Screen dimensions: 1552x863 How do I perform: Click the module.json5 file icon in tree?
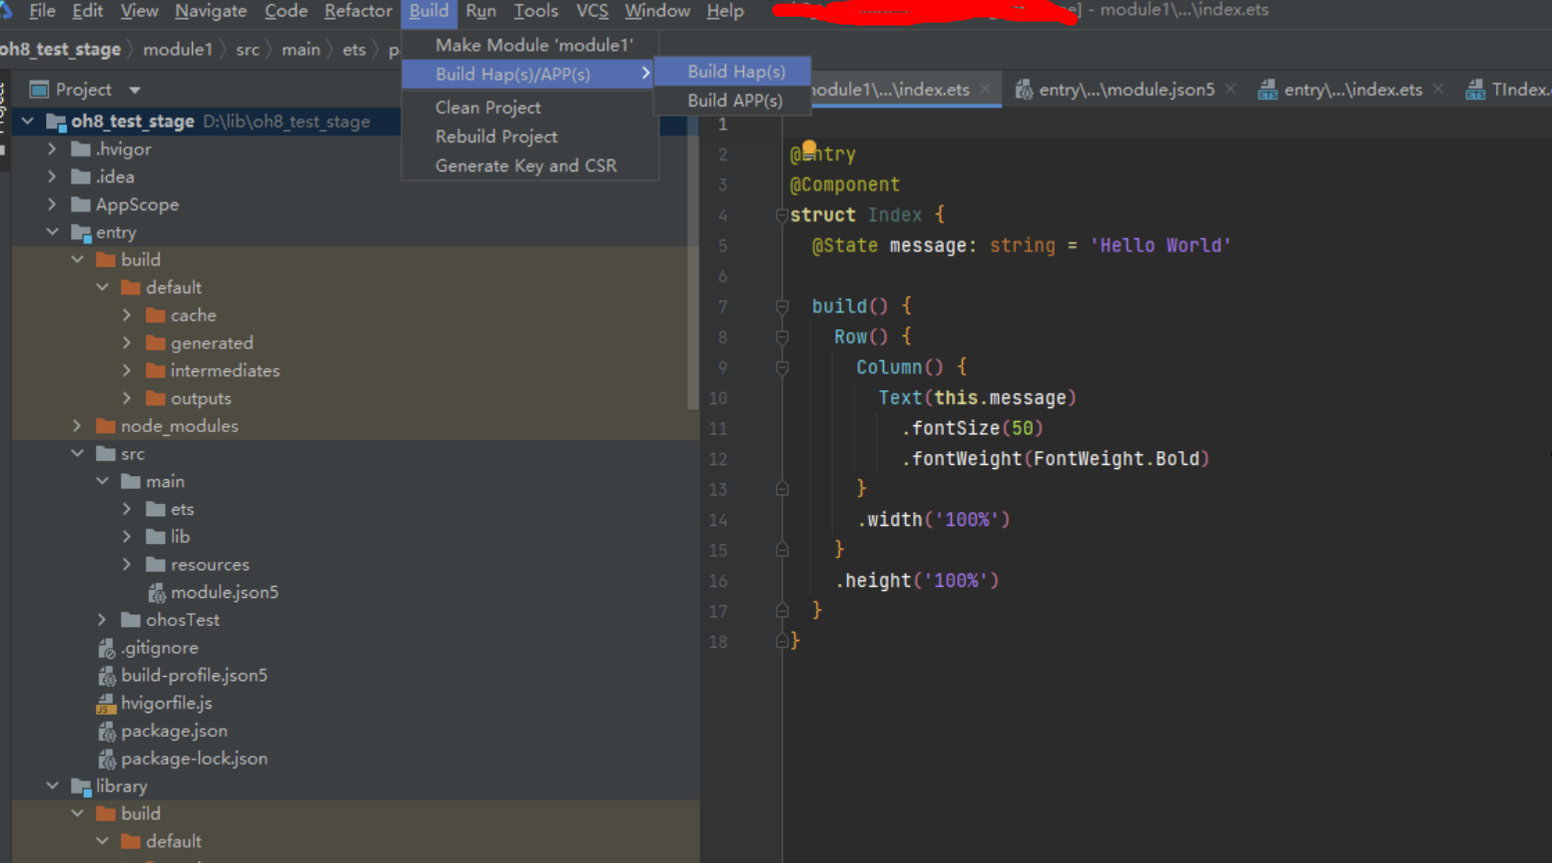[157, 593]
